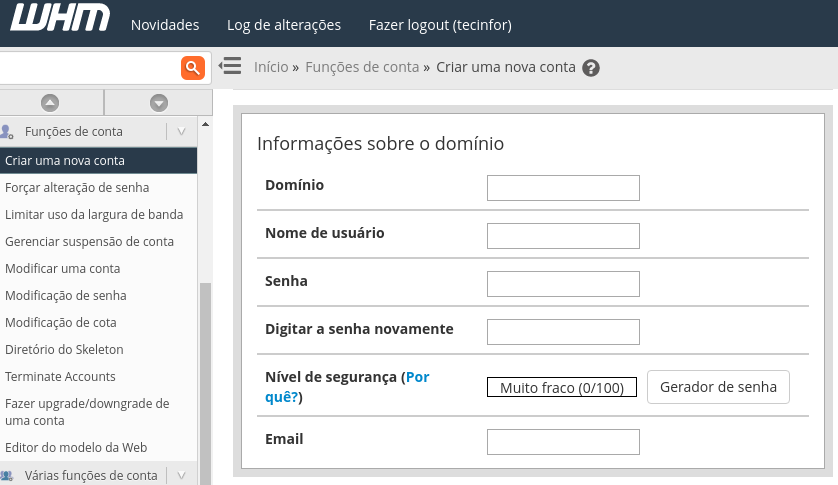Focus the Nome de usuário input field
This screenshot has height=485, width=838.
(563, 236)
